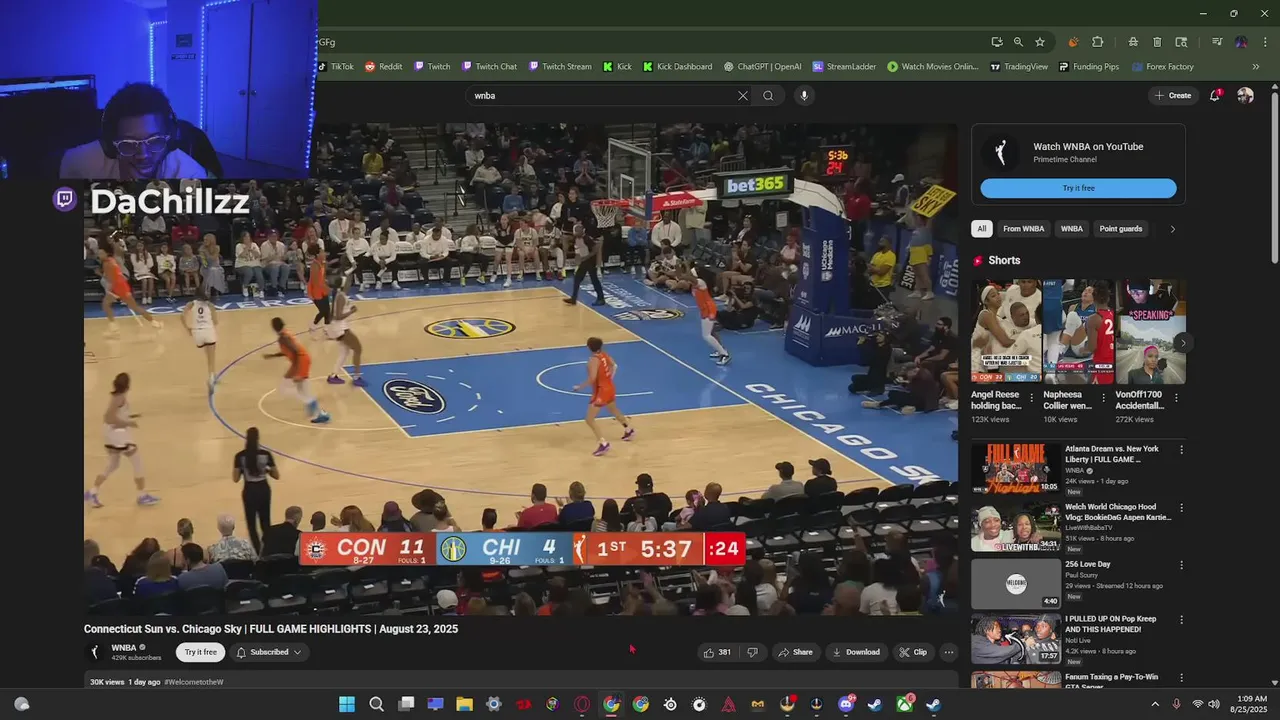Select the From WNBA filter chip
The height and width of the screenshot is (720, 1280).
[x=1023, y=229]
